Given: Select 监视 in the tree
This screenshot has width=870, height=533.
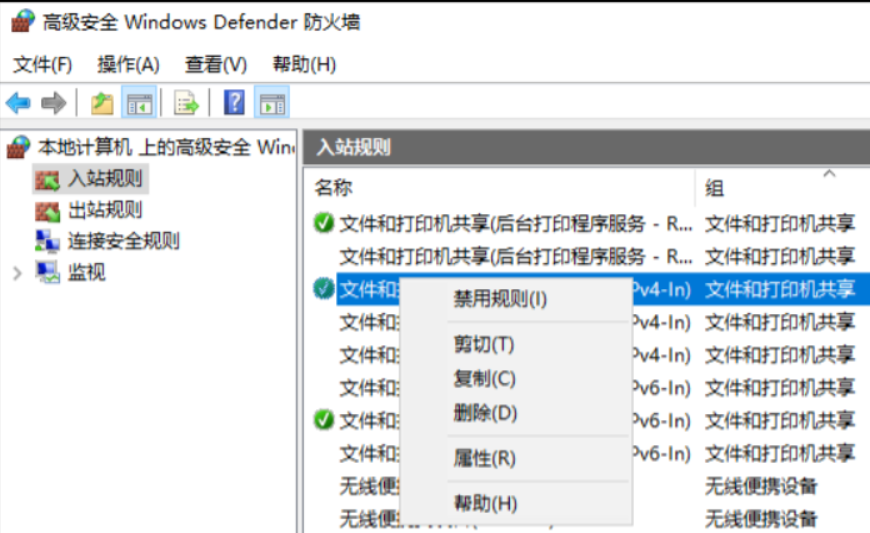Looking at the screenshot, I should pyautogui.click(x=87, y=272).
